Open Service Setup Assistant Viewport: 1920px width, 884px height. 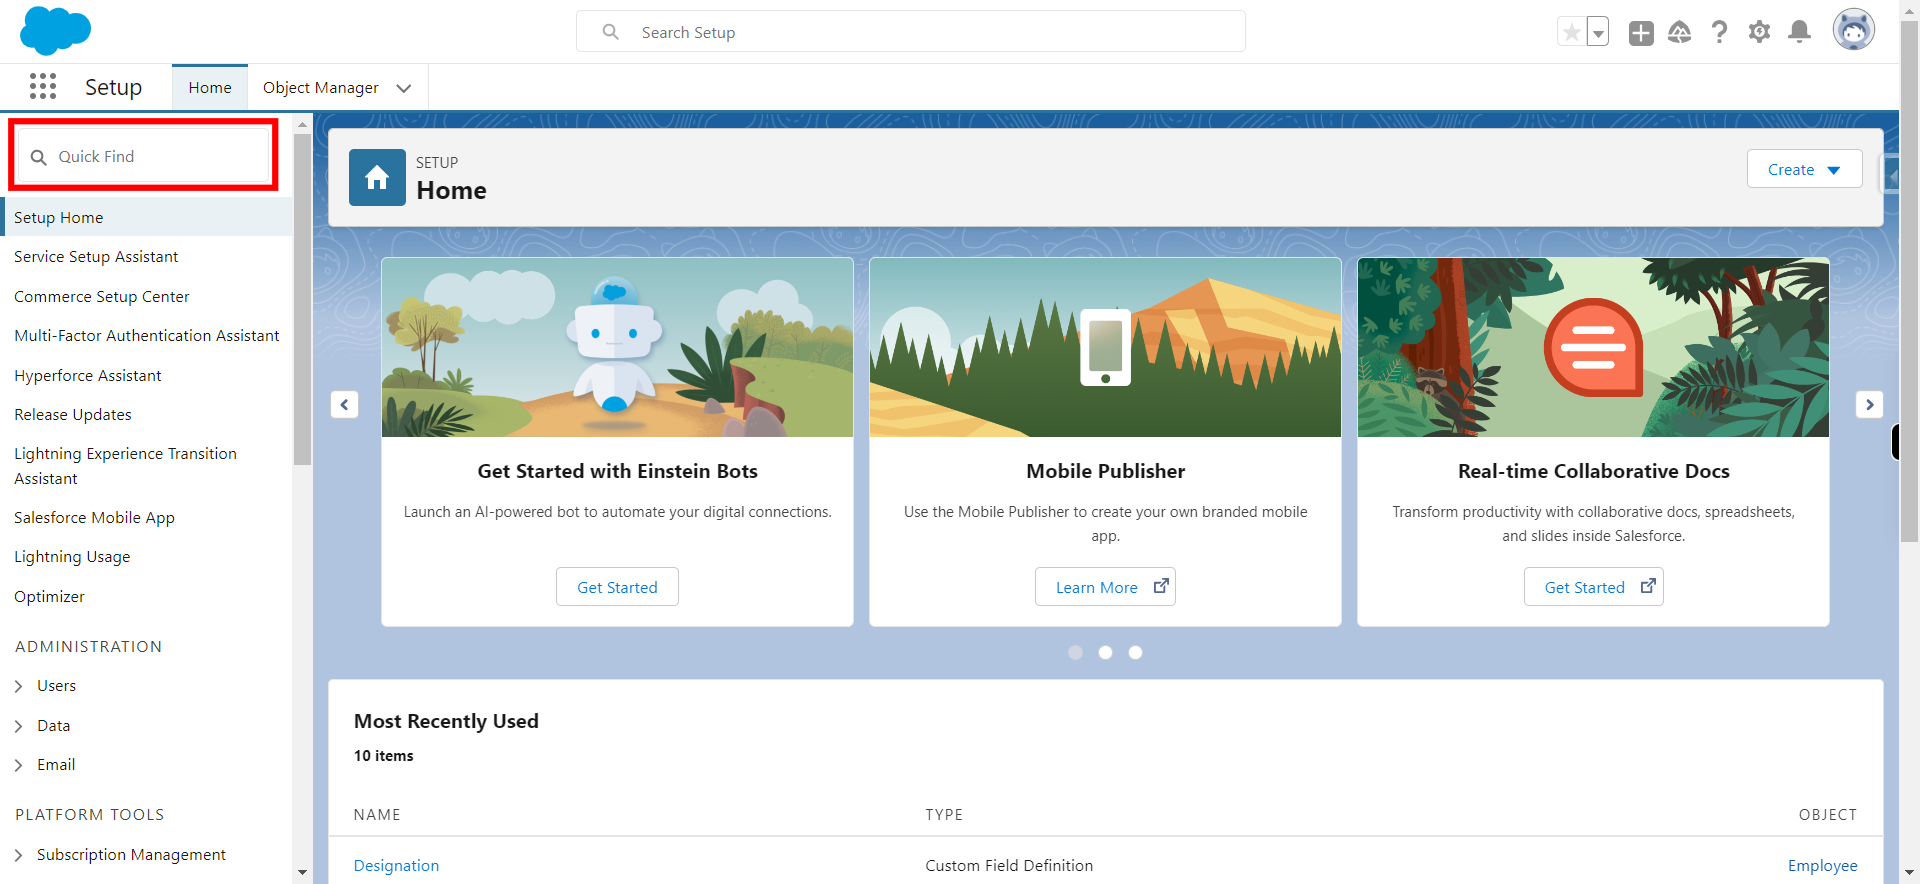[96, 257]
